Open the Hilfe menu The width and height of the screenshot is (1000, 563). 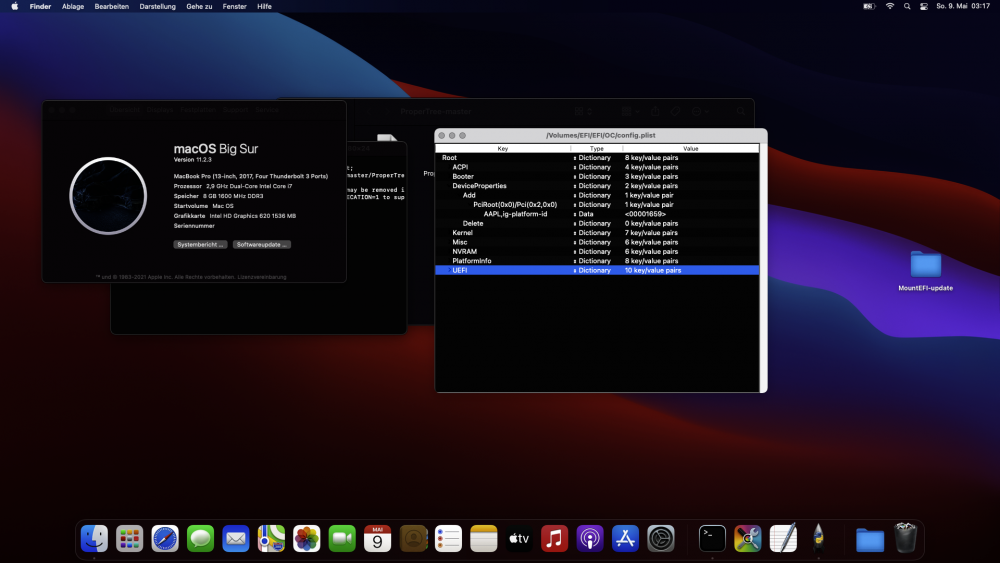point(264,6)
